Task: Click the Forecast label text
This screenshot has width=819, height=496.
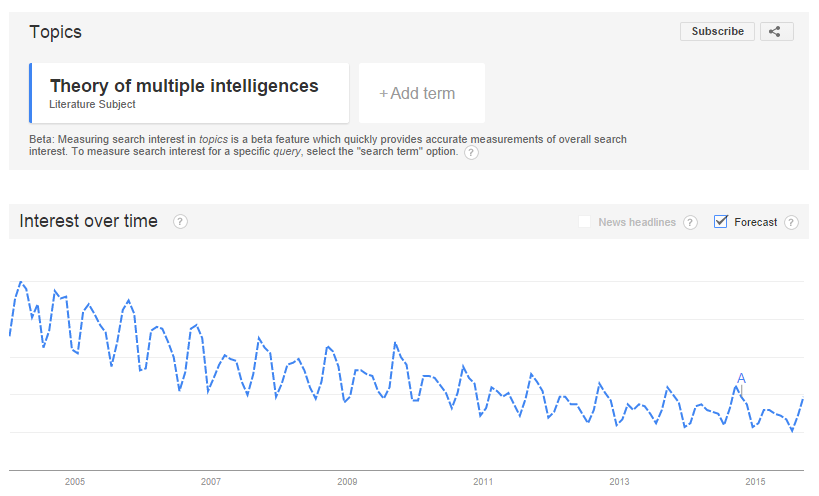Action: point(755,222)
